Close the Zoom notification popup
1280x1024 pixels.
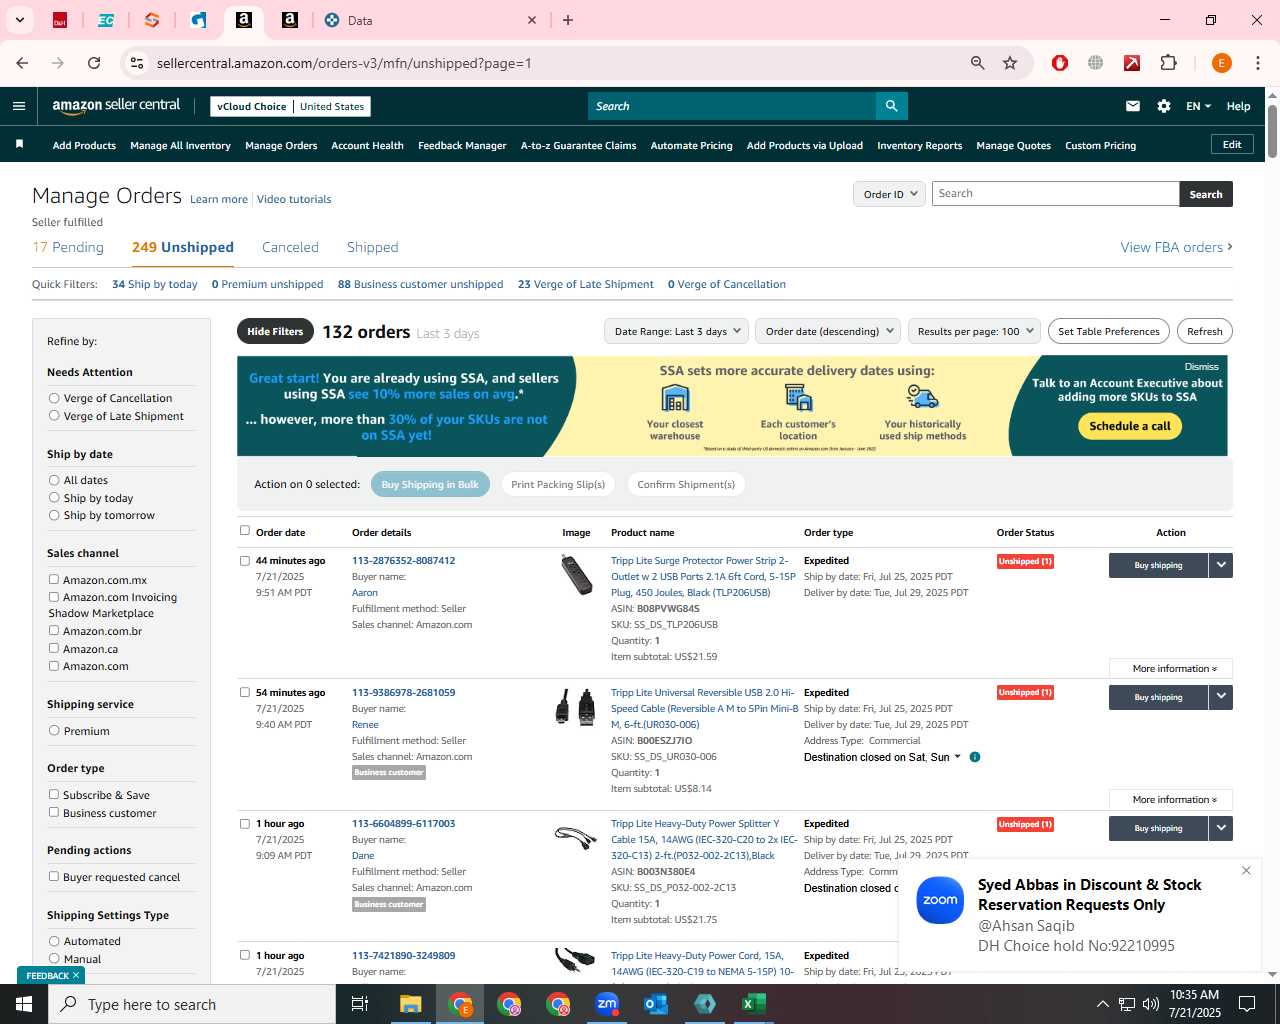1246,870
